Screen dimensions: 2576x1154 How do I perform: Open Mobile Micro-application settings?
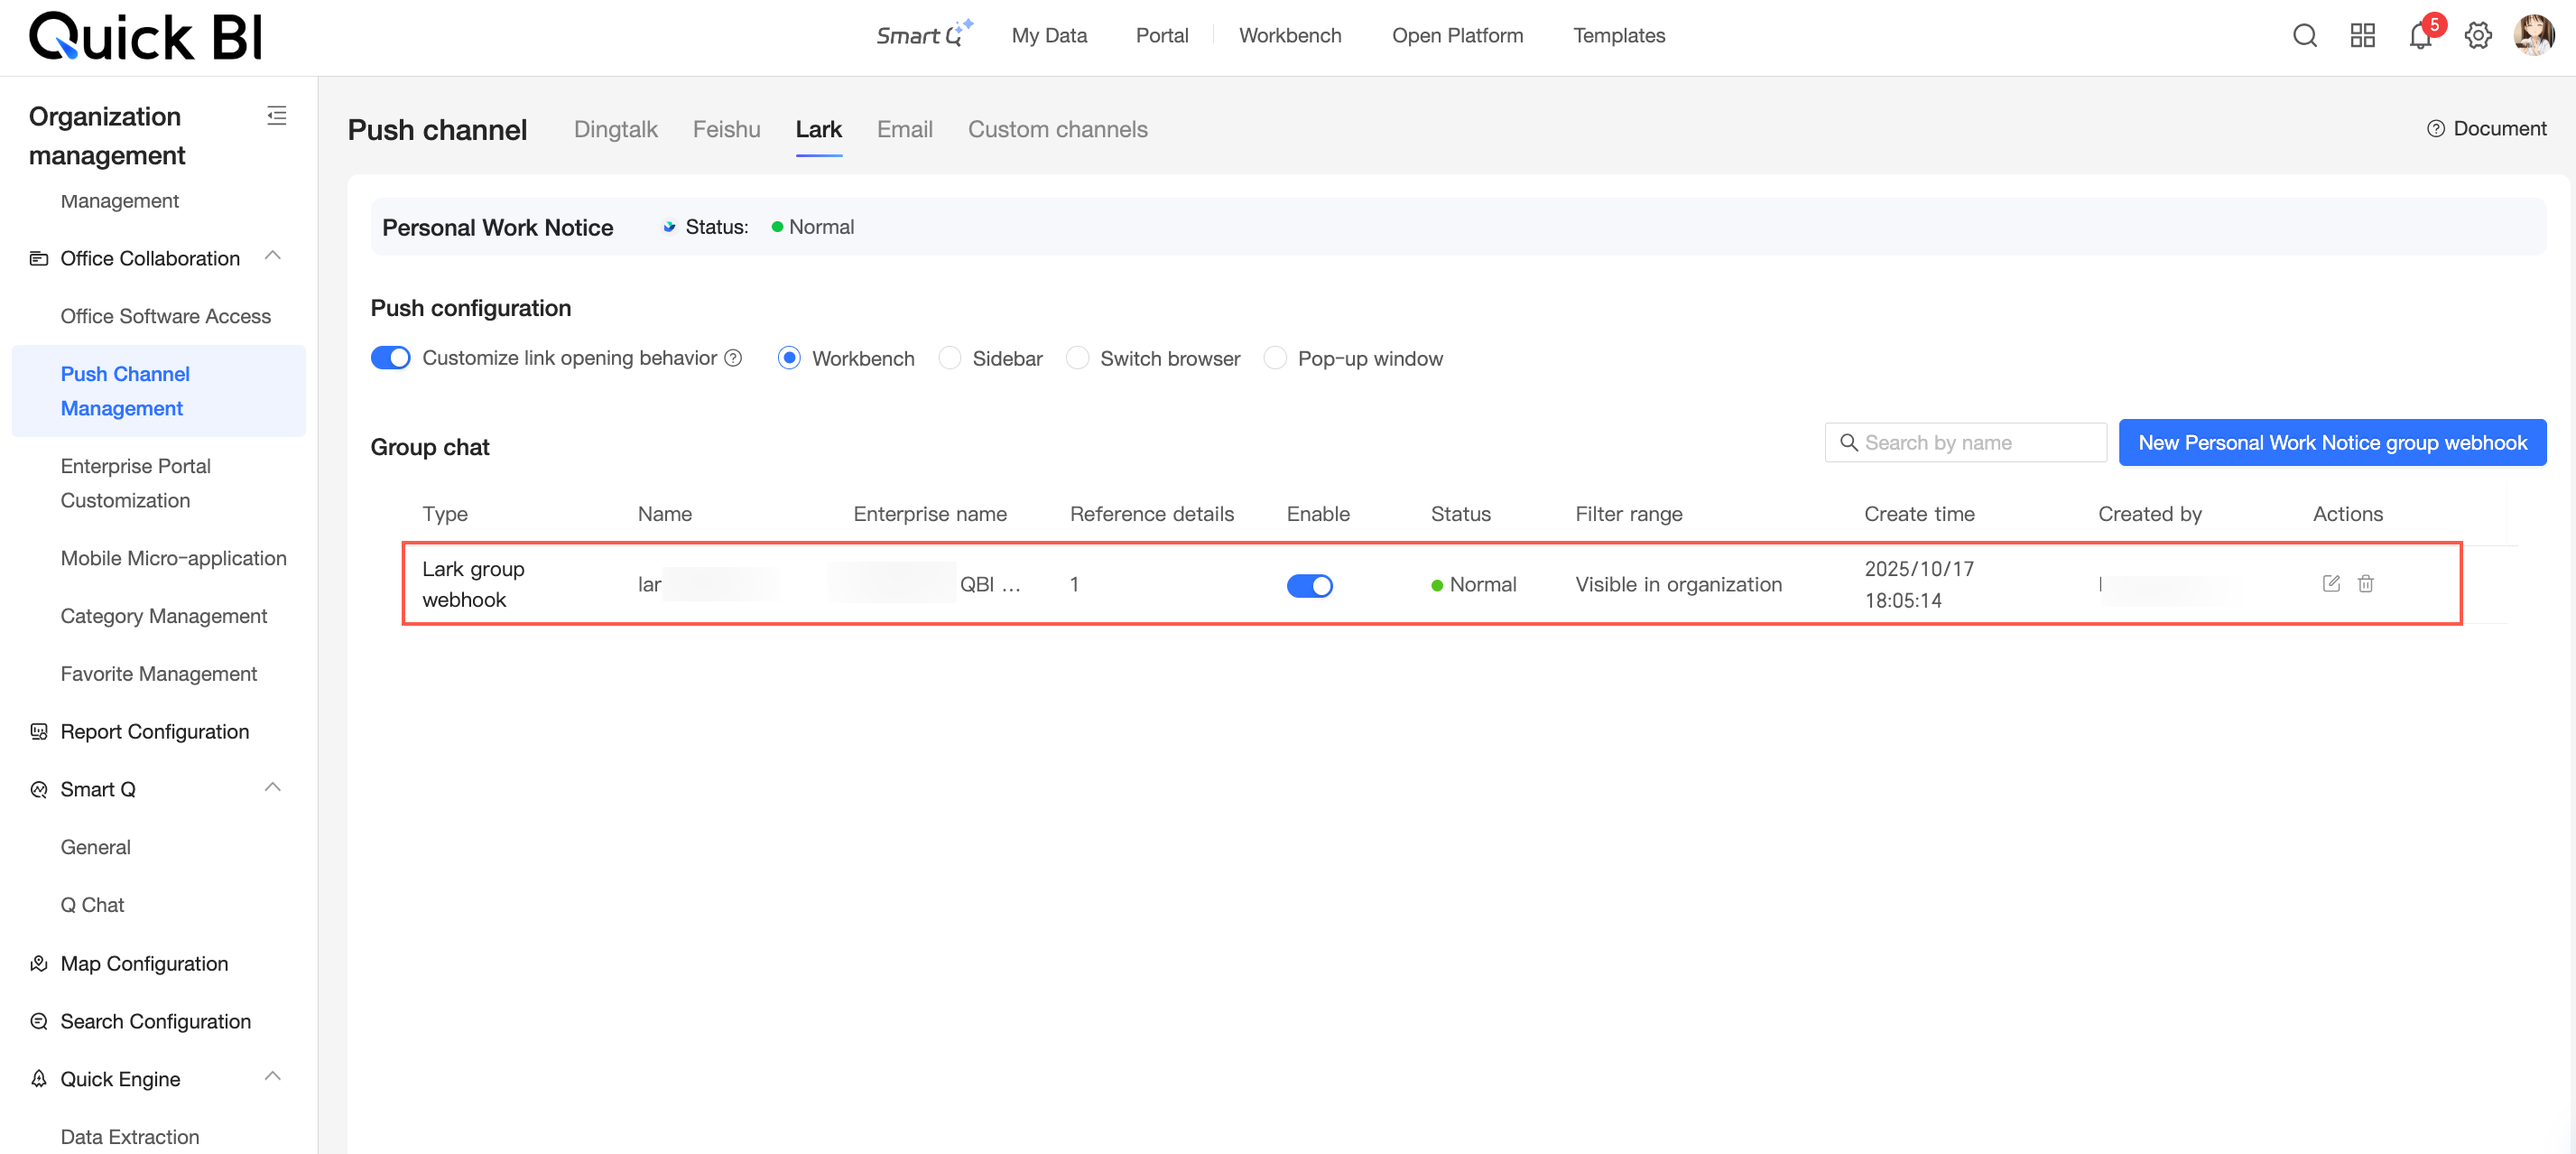174,559
